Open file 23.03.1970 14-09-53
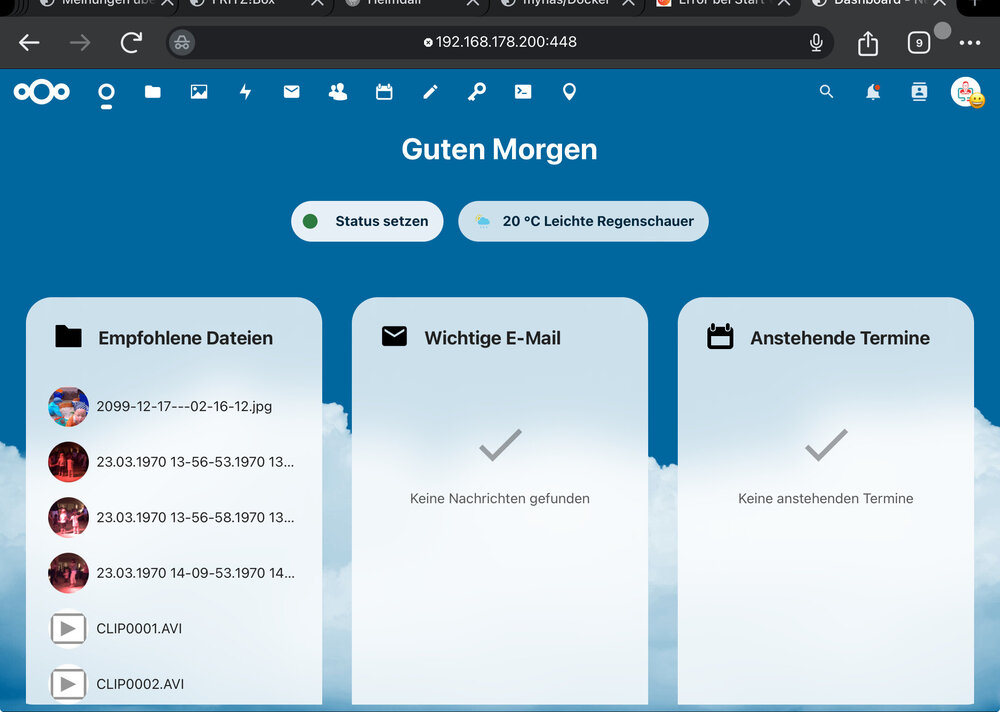The image size is (1000, 712). tap(173, 573)
